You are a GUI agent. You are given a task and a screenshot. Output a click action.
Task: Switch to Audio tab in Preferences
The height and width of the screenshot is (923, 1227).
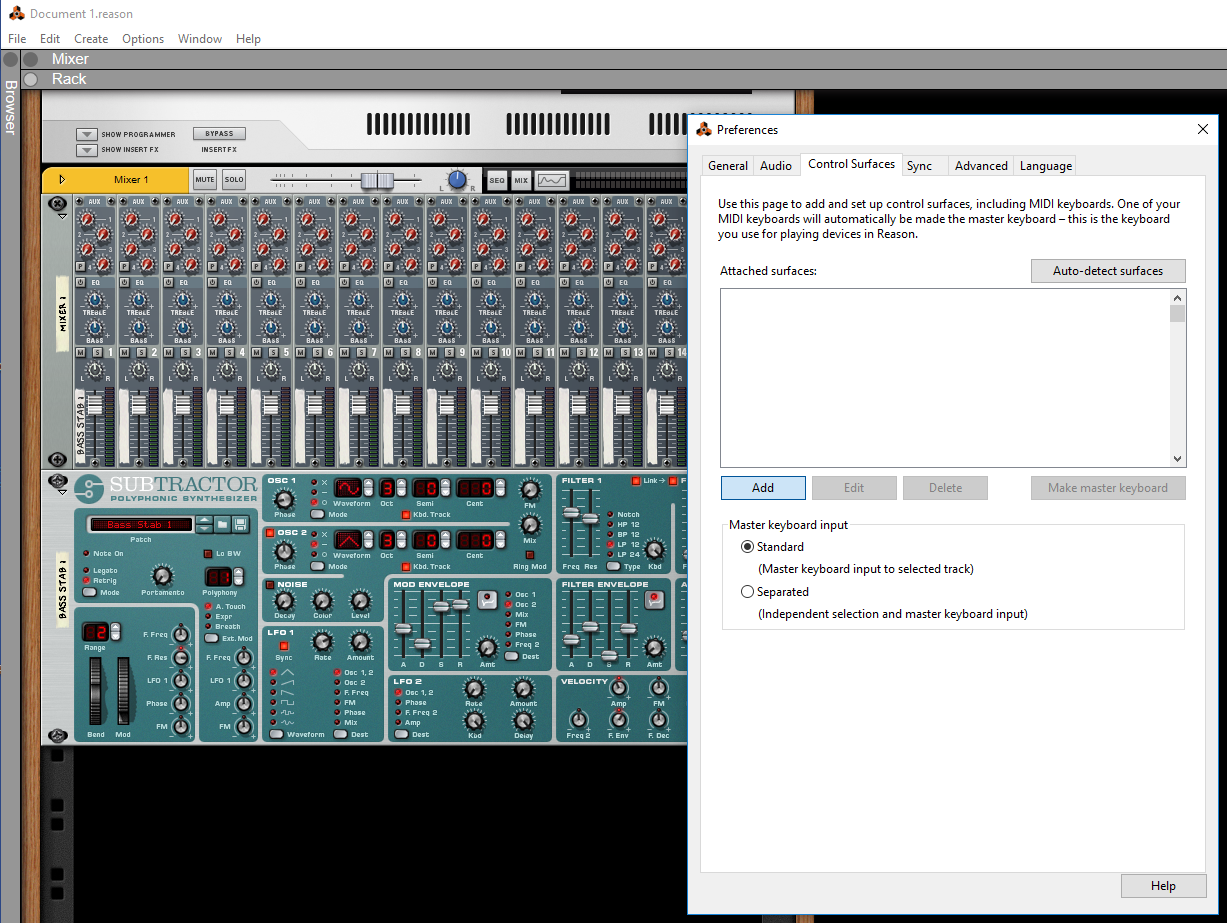(x=776, y=166)
